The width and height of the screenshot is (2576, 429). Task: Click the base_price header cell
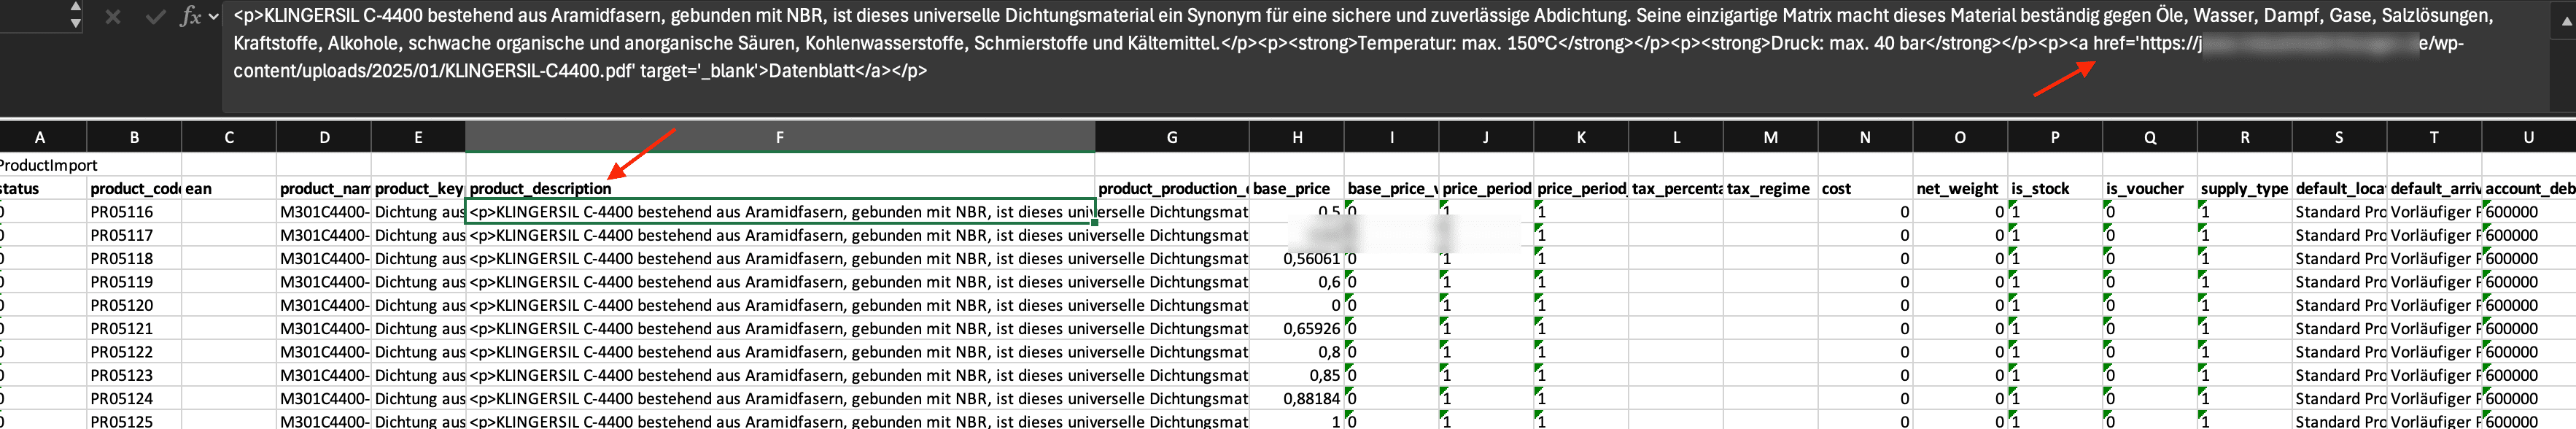point(1297,188)
